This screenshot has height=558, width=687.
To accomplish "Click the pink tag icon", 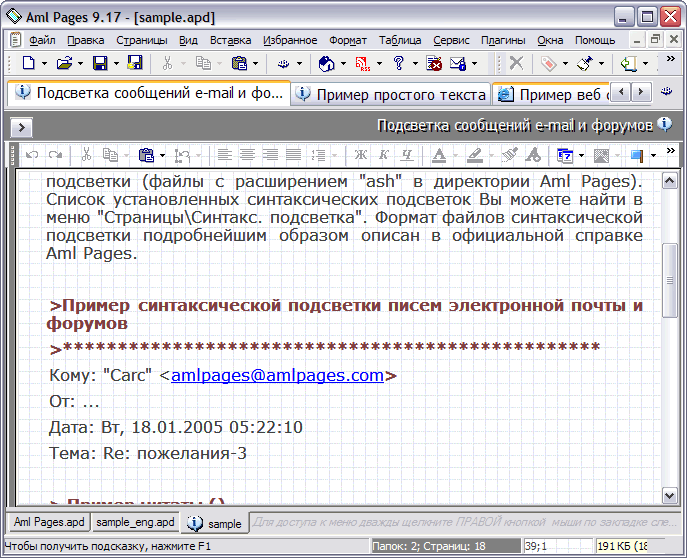I will tap(549, 63).
